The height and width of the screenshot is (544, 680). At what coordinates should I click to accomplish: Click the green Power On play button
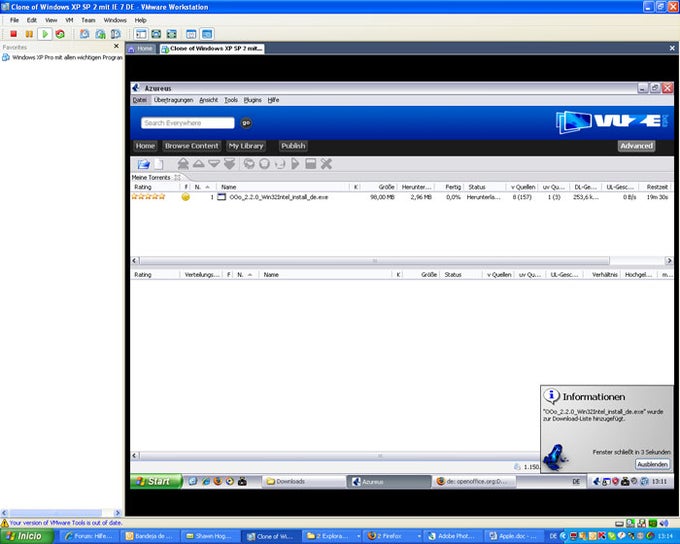point(45,34)
